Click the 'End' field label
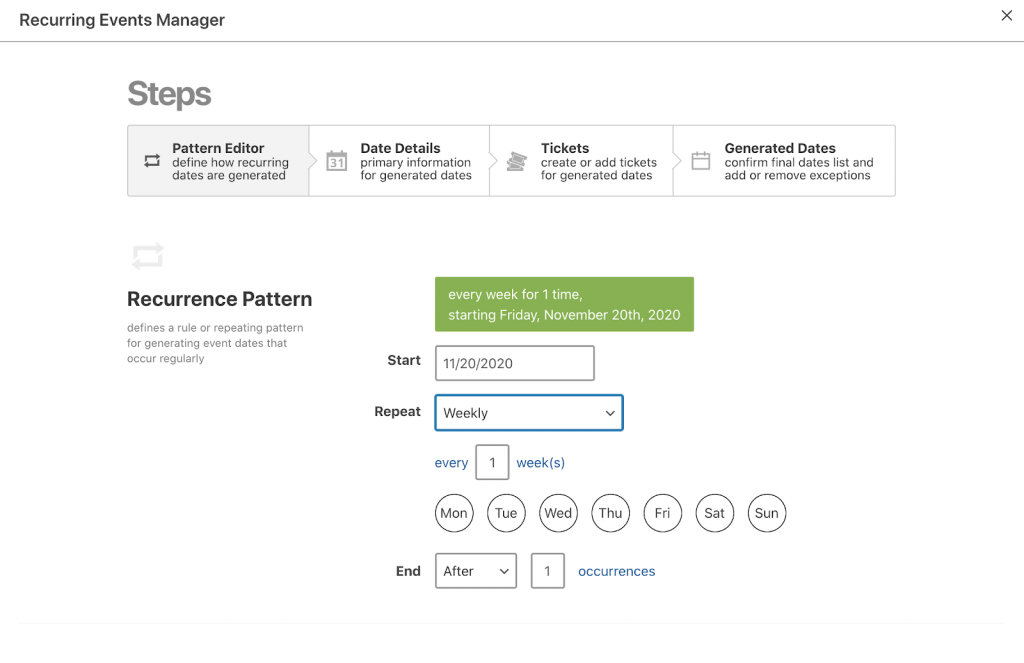1024x663 pixels. click(x=408, y=572)
